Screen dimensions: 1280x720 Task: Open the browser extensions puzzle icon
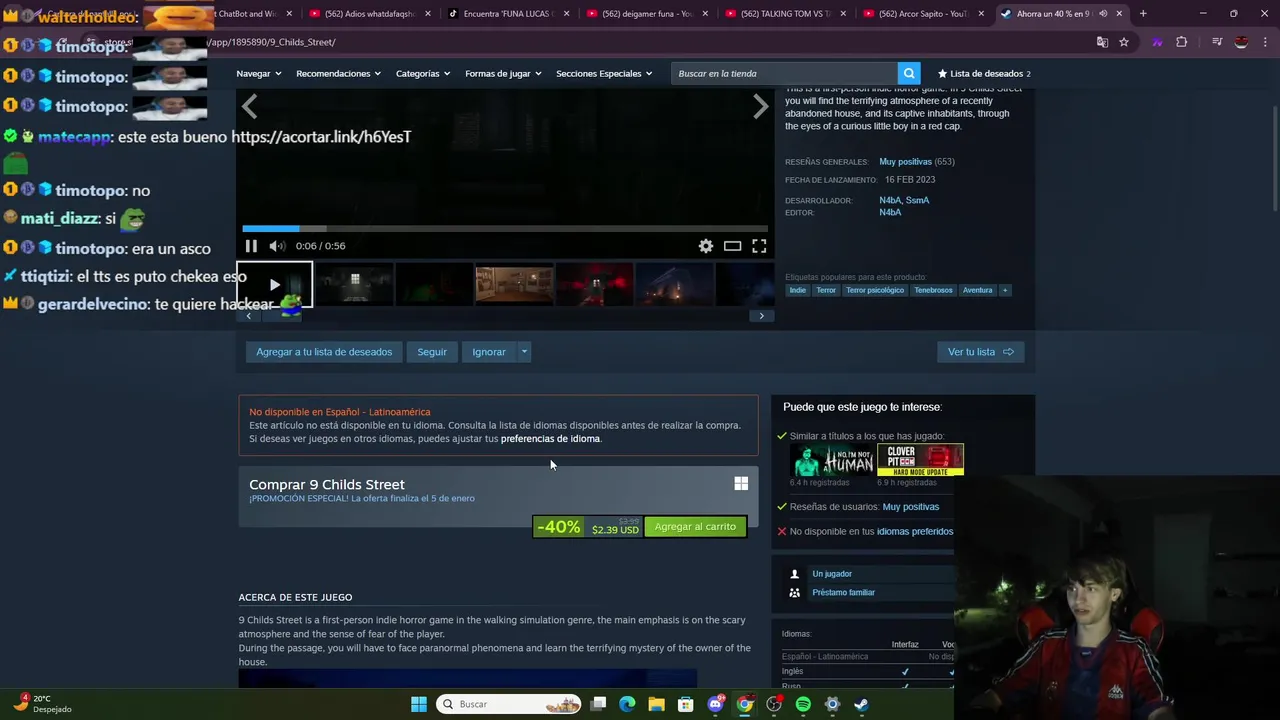pos(1182,42)
